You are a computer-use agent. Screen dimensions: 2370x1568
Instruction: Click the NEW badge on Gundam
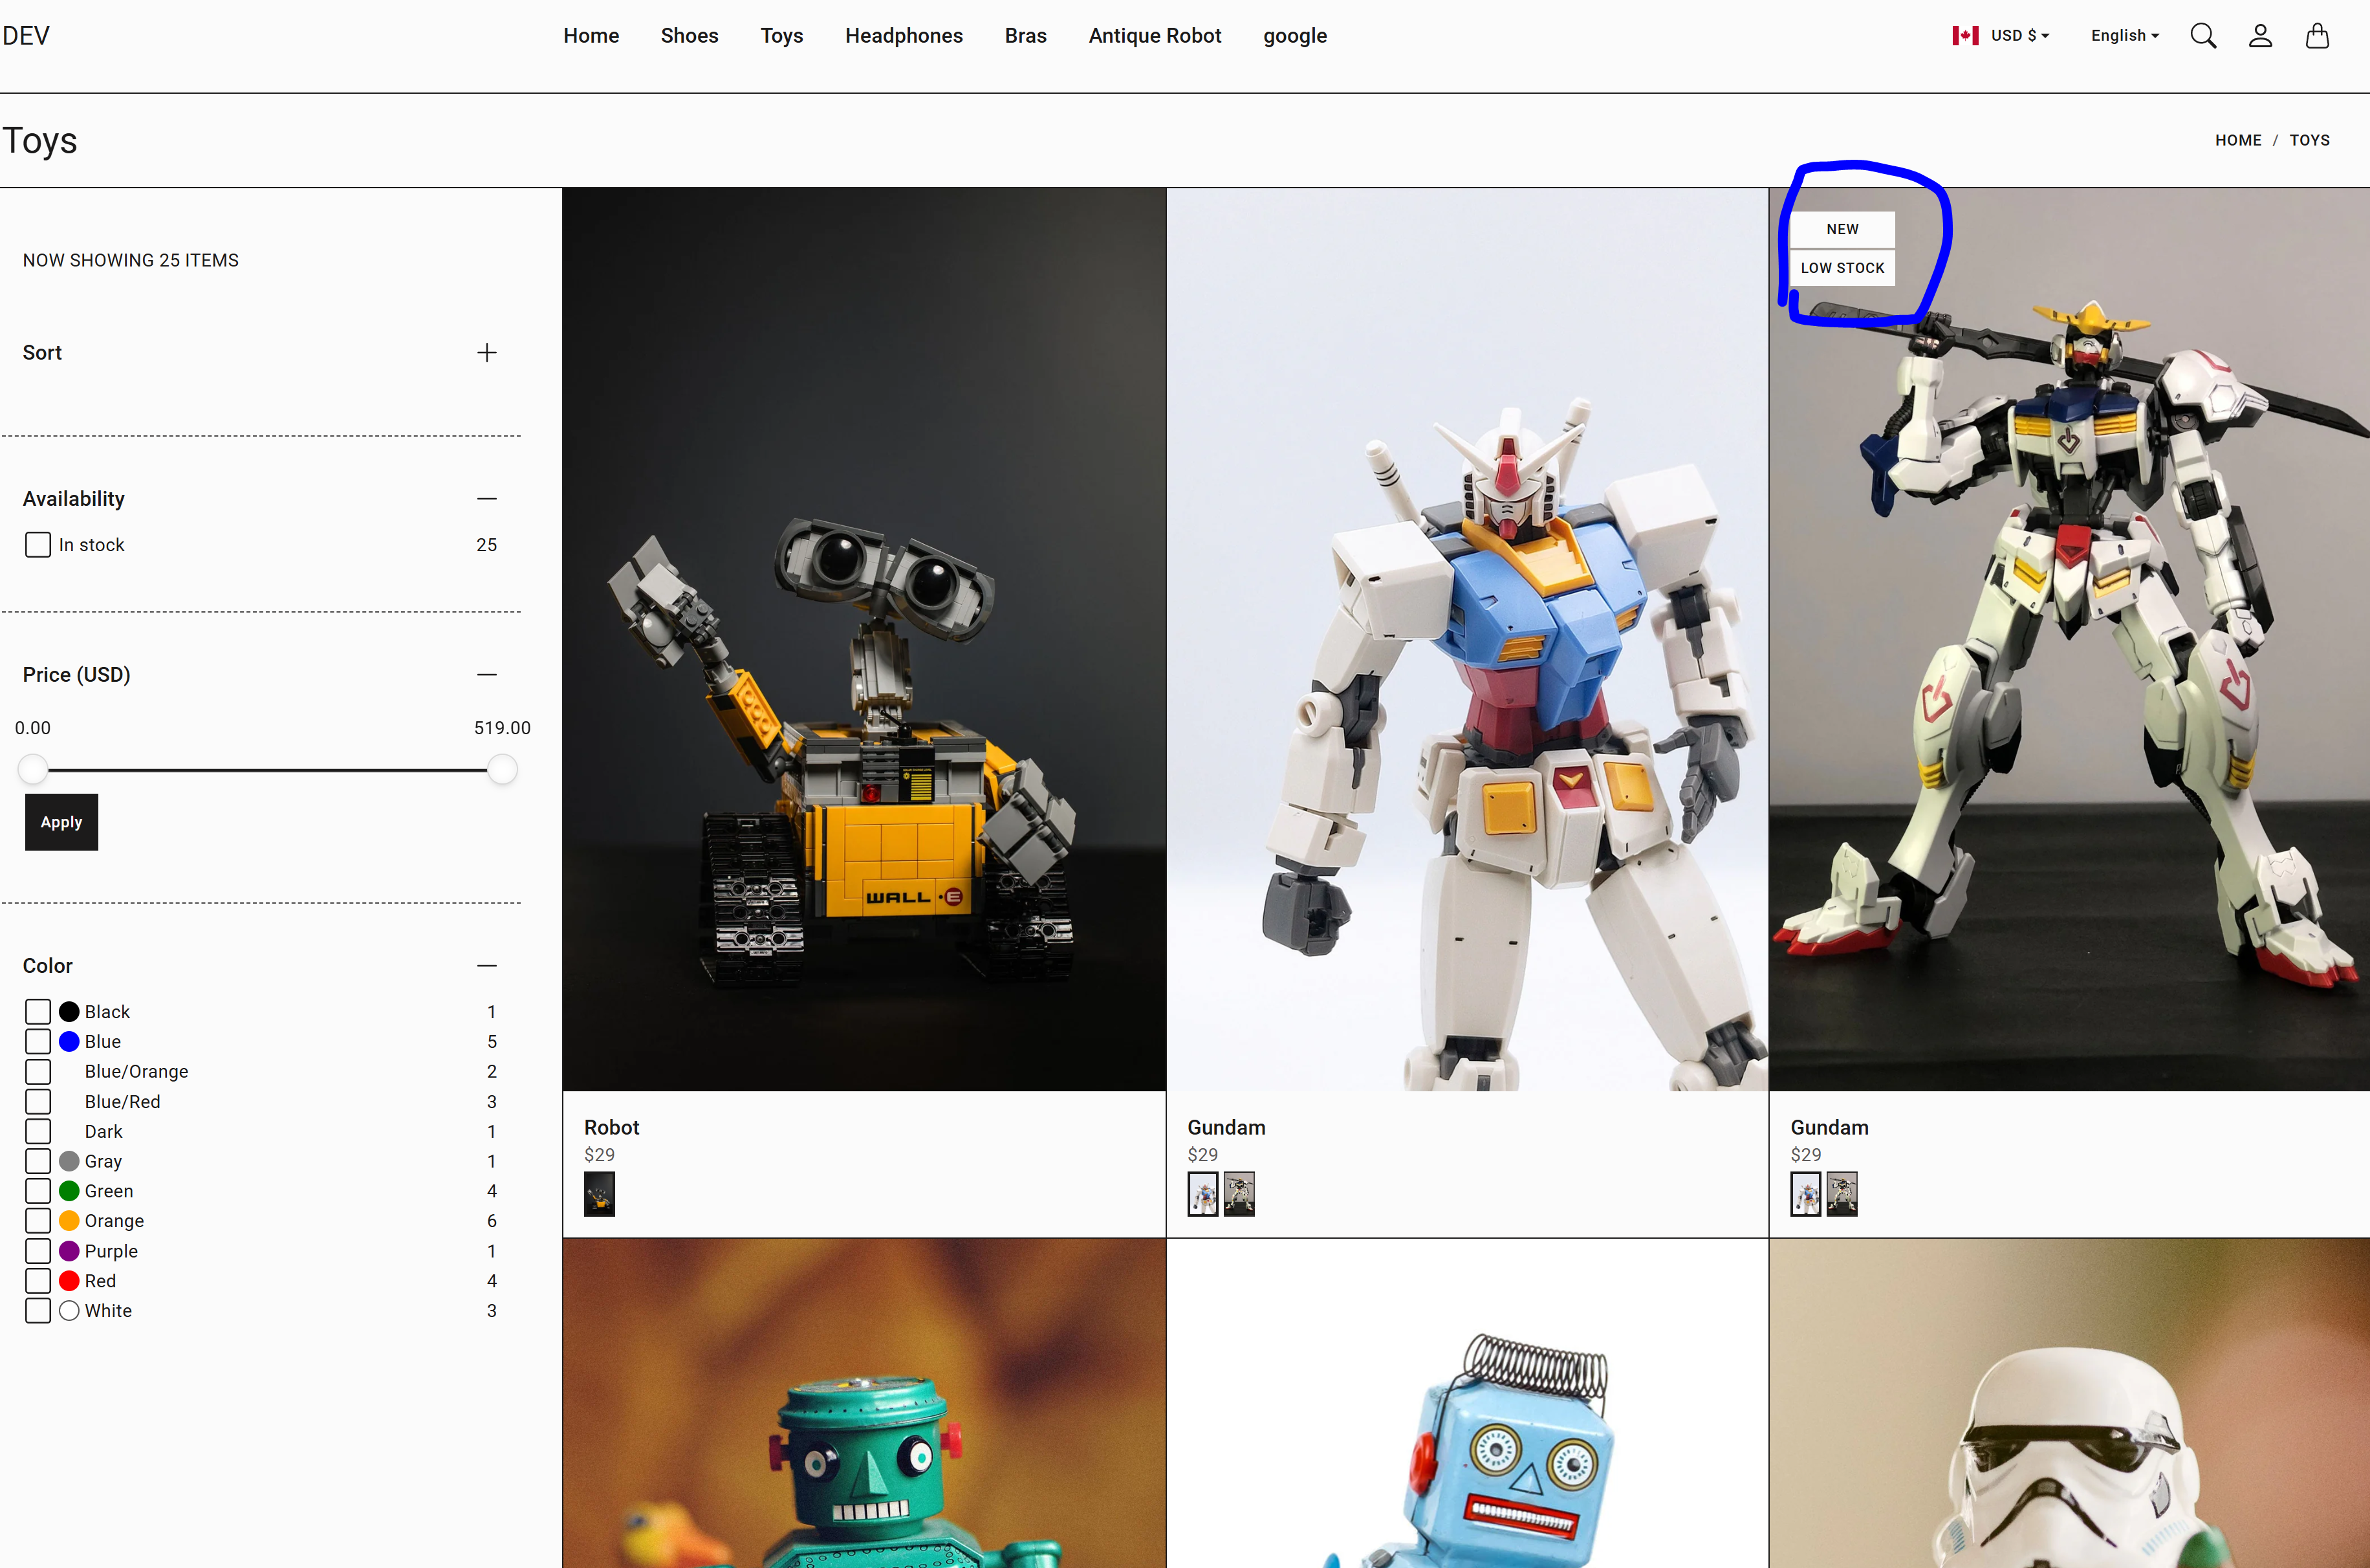(1842, 229)
